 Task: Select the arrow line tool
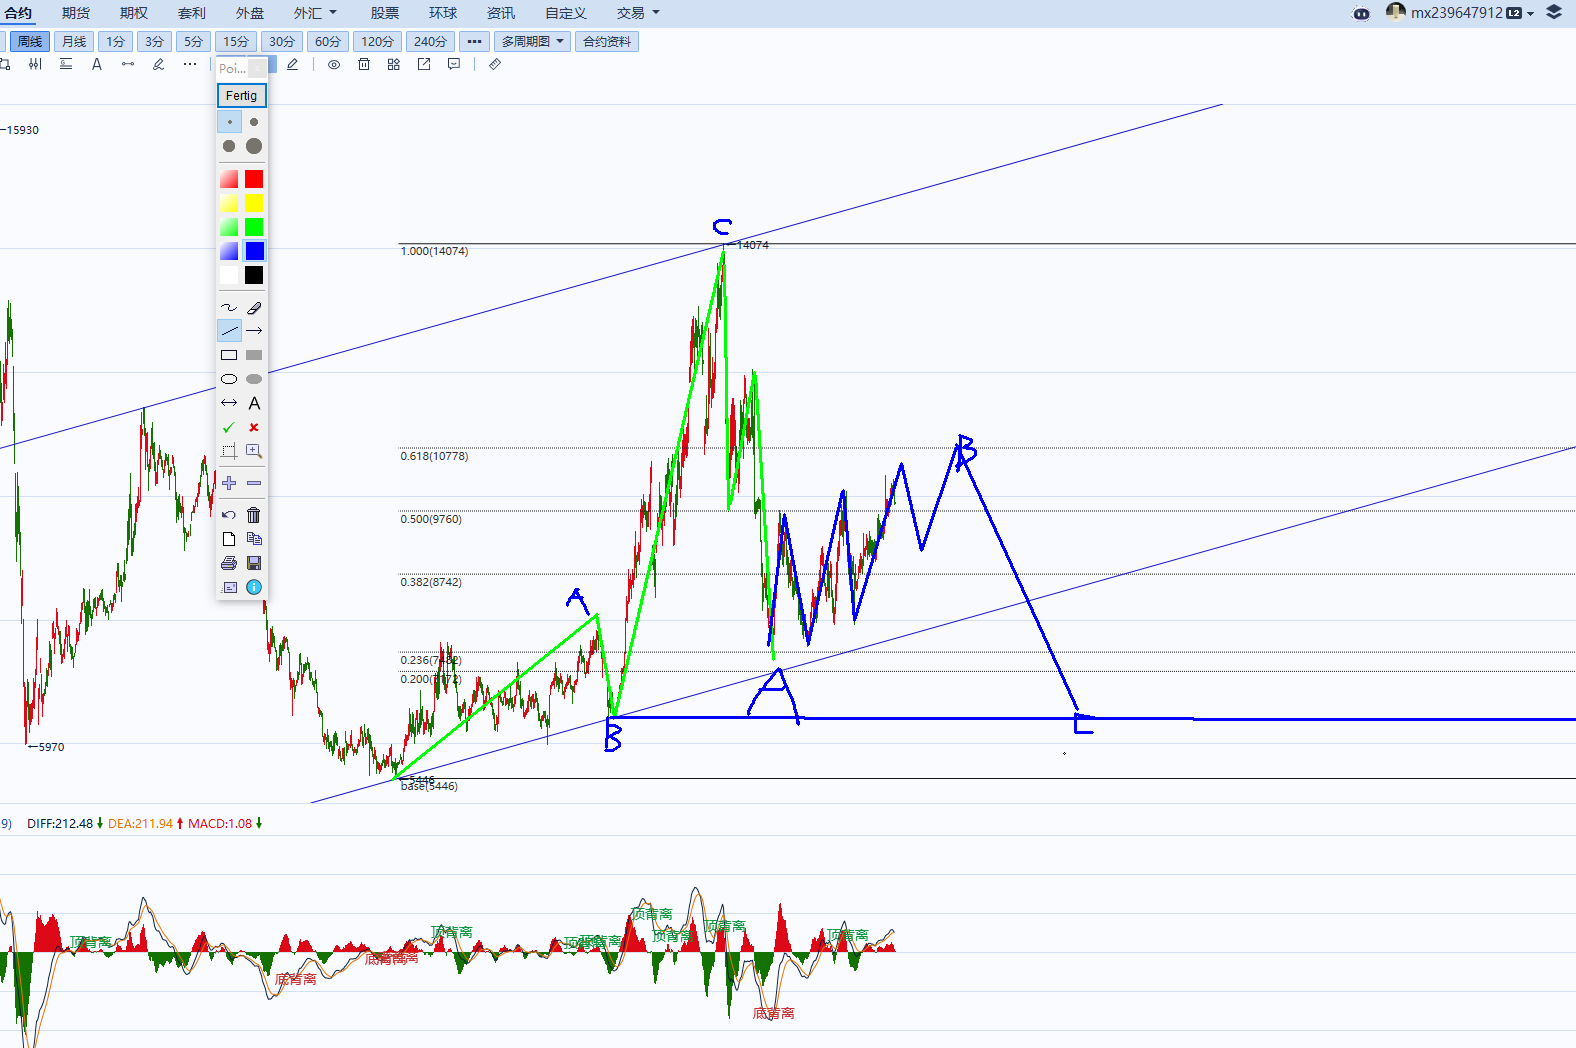click(x=254, y=331)
